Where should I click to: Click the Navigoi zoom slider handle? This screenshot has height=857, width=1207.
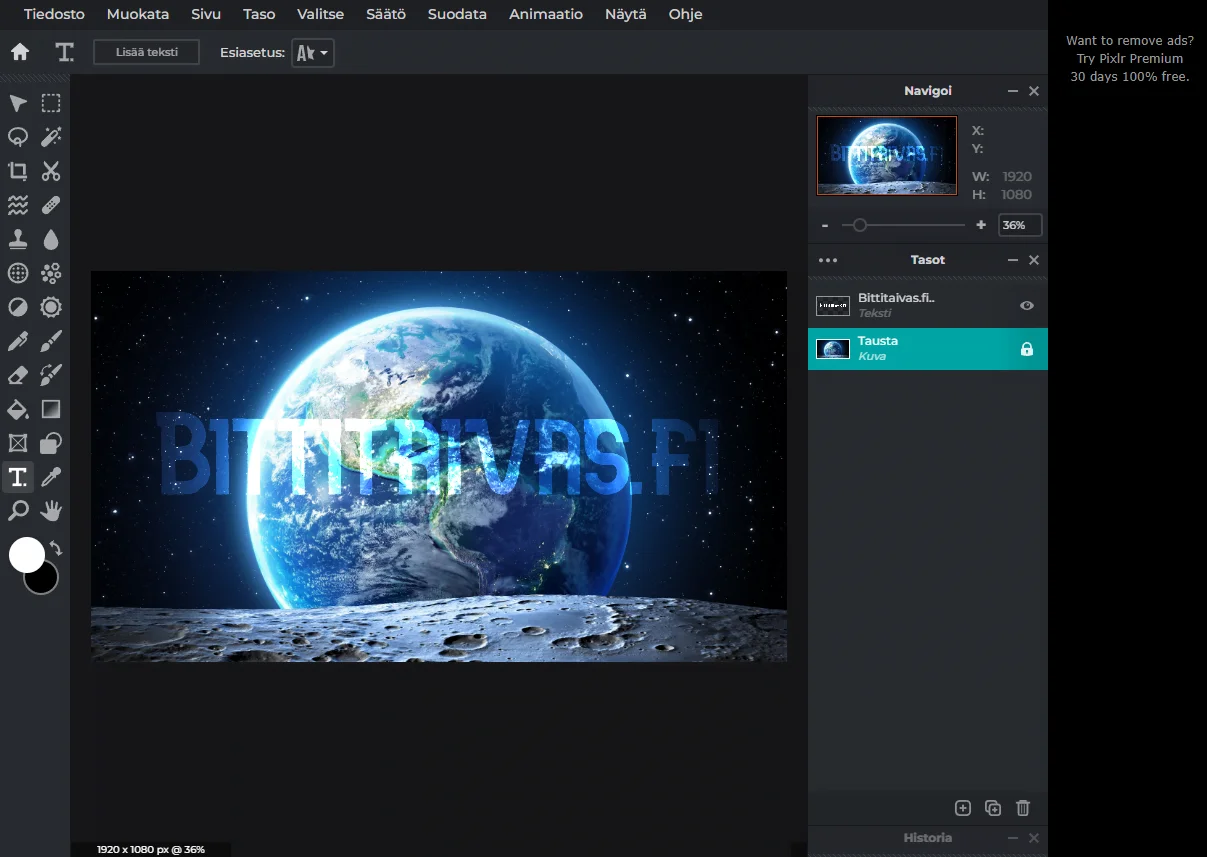859,225
